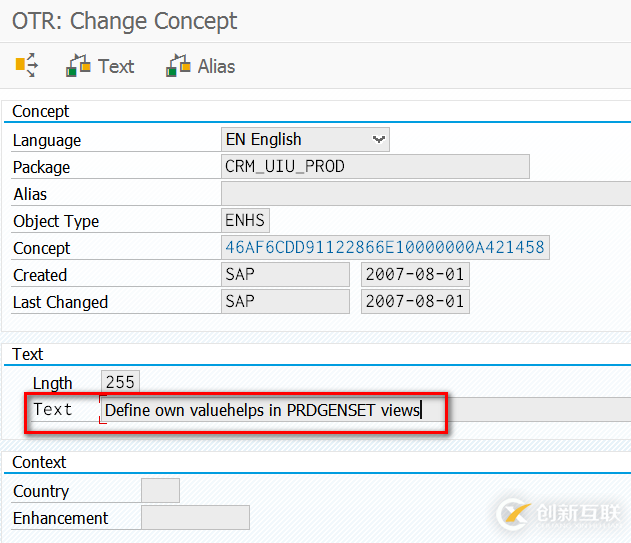
Task: Click the toggle display/change icon in toolbar
Action: [x=27, y=66]
